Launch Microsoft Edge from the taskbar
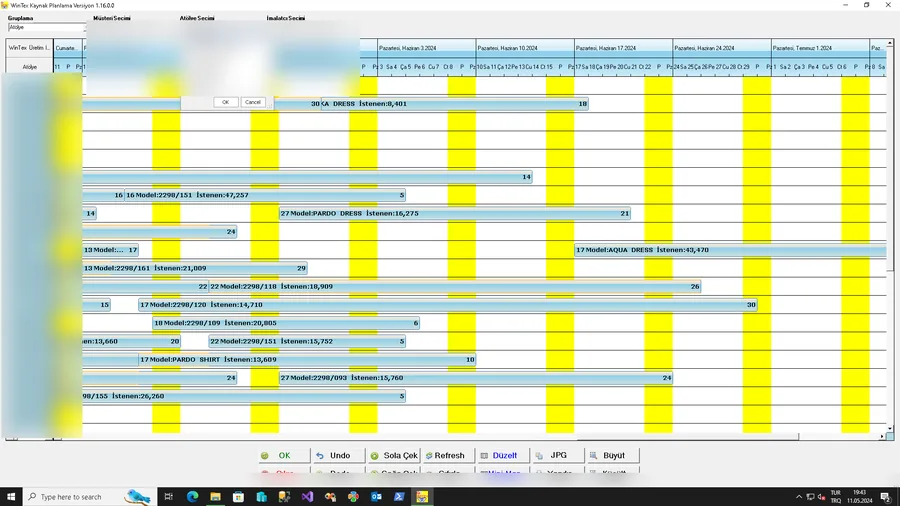Screen dimensions: 900x506 [x=192, y=497]
